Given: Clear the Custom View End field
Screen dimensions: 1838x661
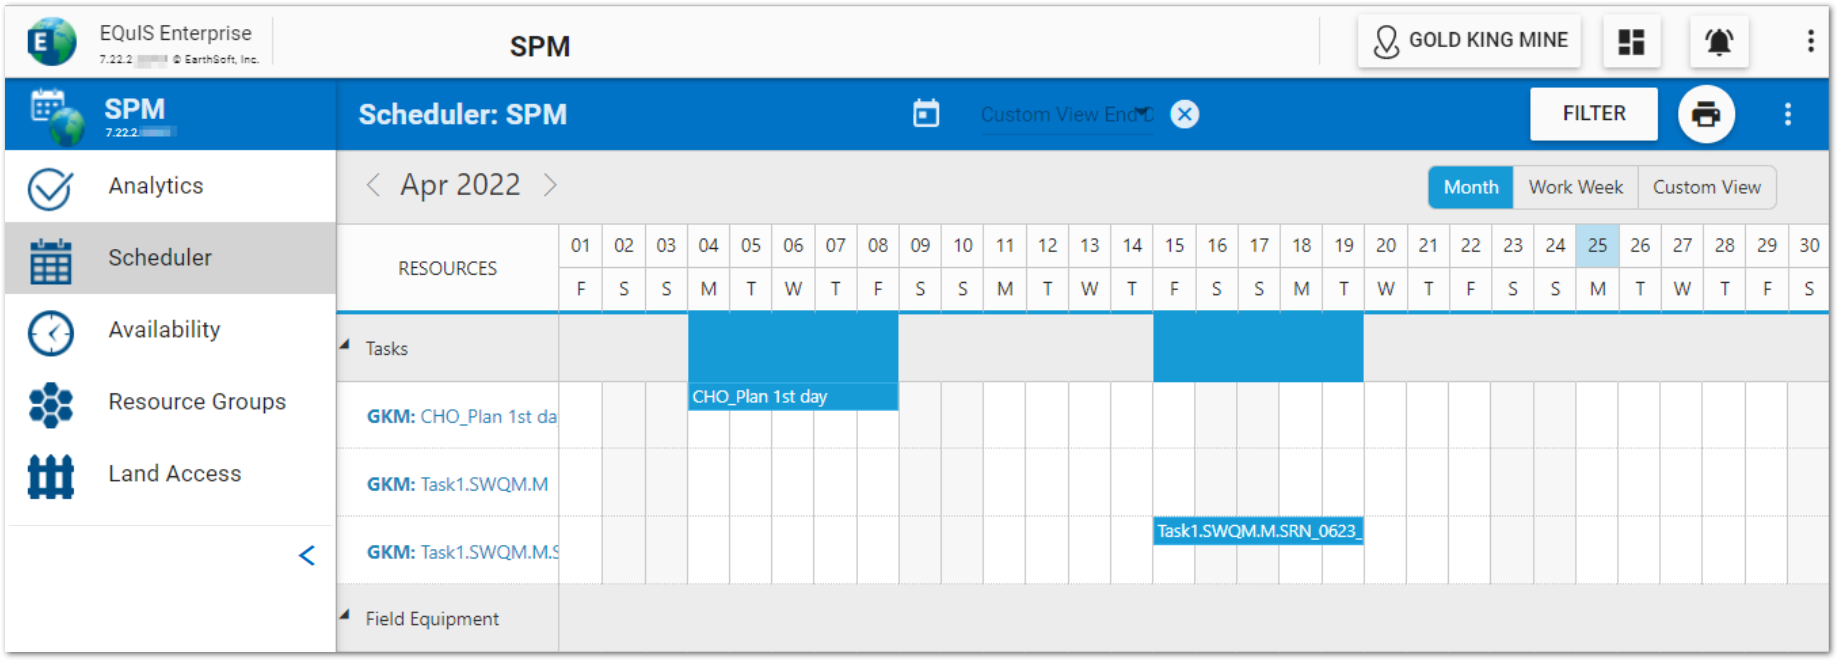Looking at the screenshot, I should tap(1183, 113).
